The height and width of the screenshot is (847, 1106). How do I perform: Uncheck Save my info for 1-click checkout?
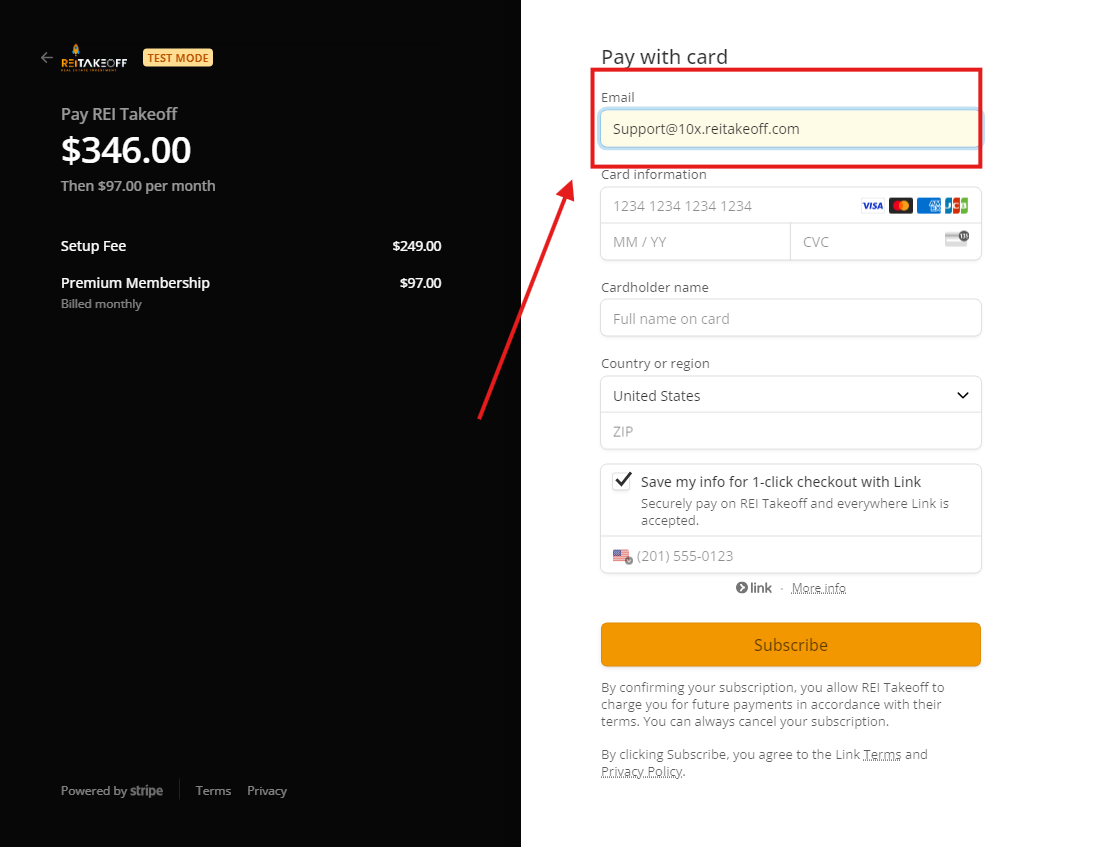pyautogui.click(x=622, y=481)
